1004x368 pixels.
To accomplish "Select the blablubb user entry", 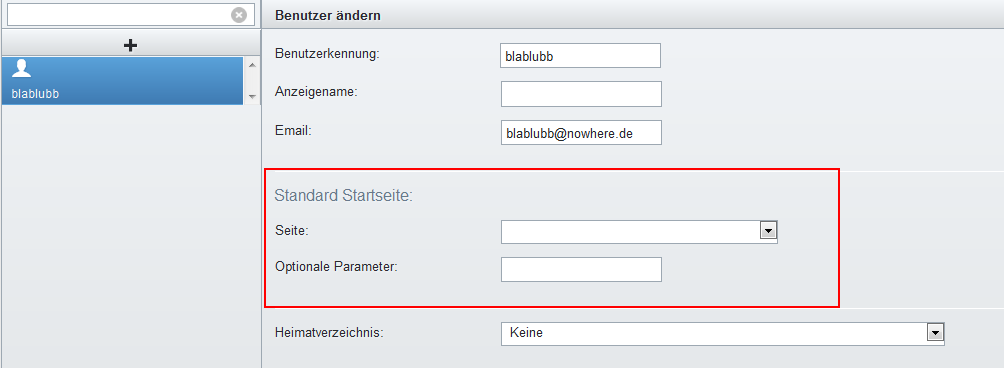I will [122, 81].
